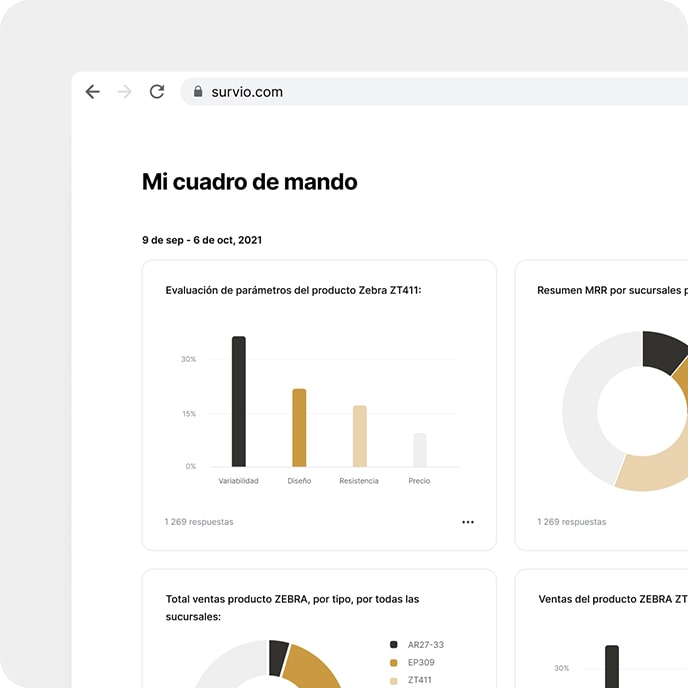This screenshot has width=688, height=688.
Task: Click the Total ventas producto ZEBRA title
Action: point(292,608)
